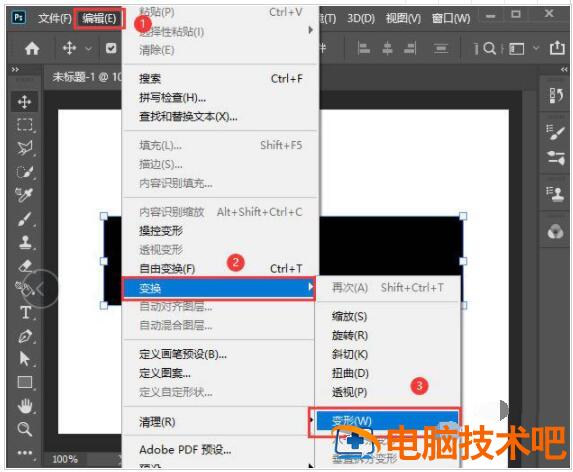Choose 扭曲(D) in transform submenu
The width and height of the screenshot is (573, 472).
click(387, 373)
